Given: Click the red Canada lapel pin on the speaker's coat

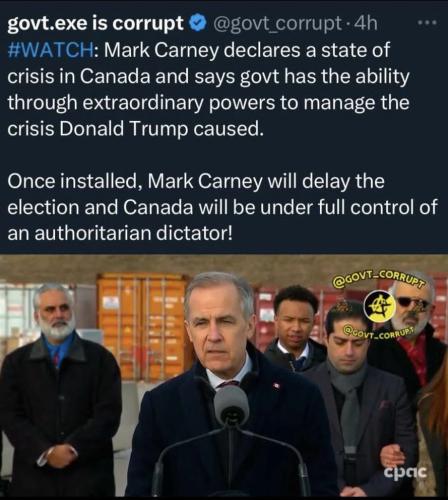Looking at the screenshot, I should click(276, 386).
